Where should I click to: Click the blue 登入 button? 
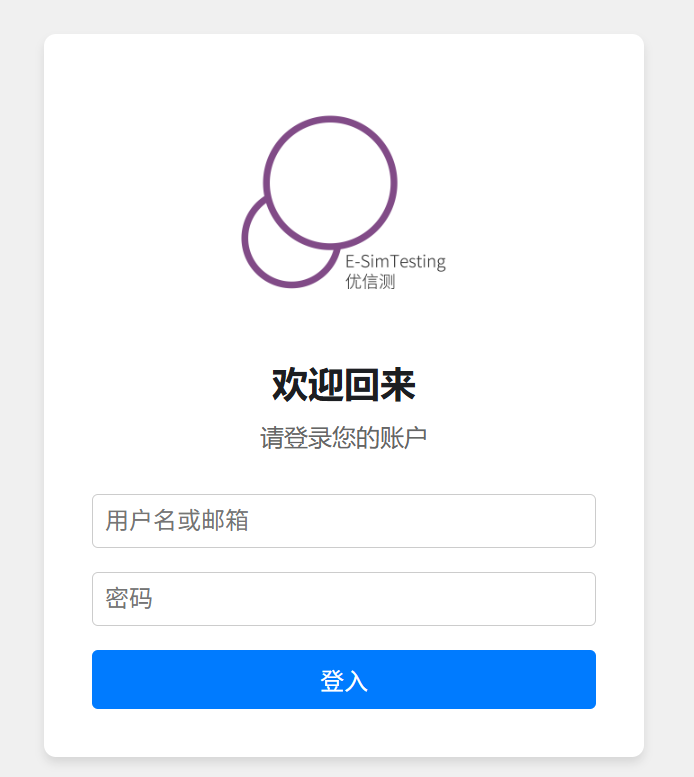344,679
